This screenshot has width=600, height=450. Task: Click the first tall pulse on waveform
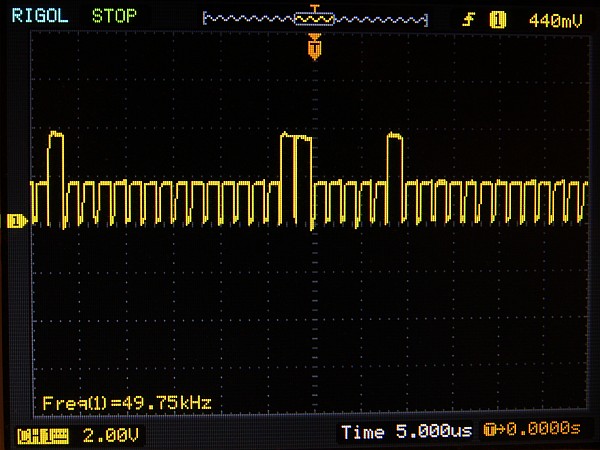[x=56, y=160]
